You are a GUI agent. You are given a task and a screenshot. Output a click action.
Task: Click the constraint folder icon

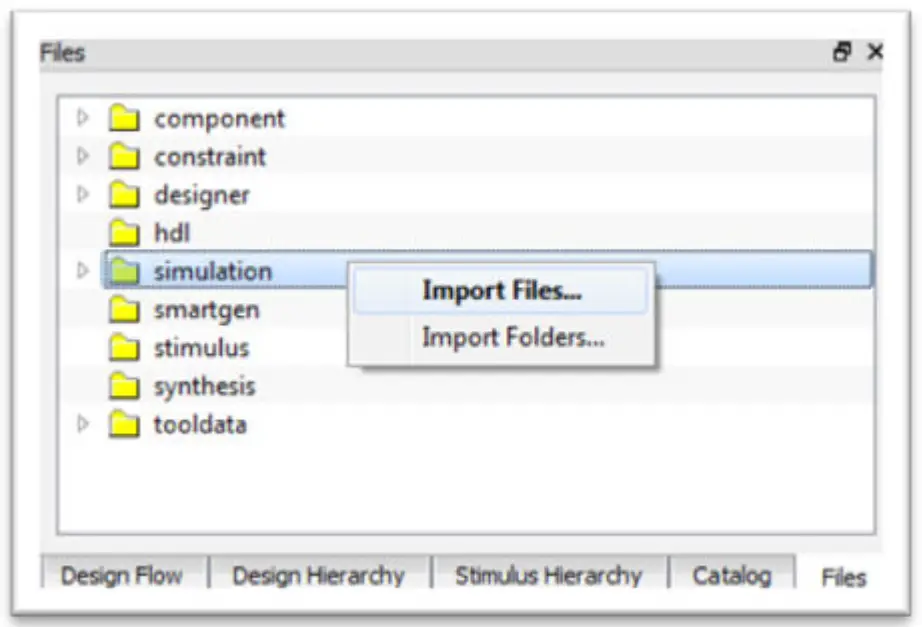(x=125, y=157)
